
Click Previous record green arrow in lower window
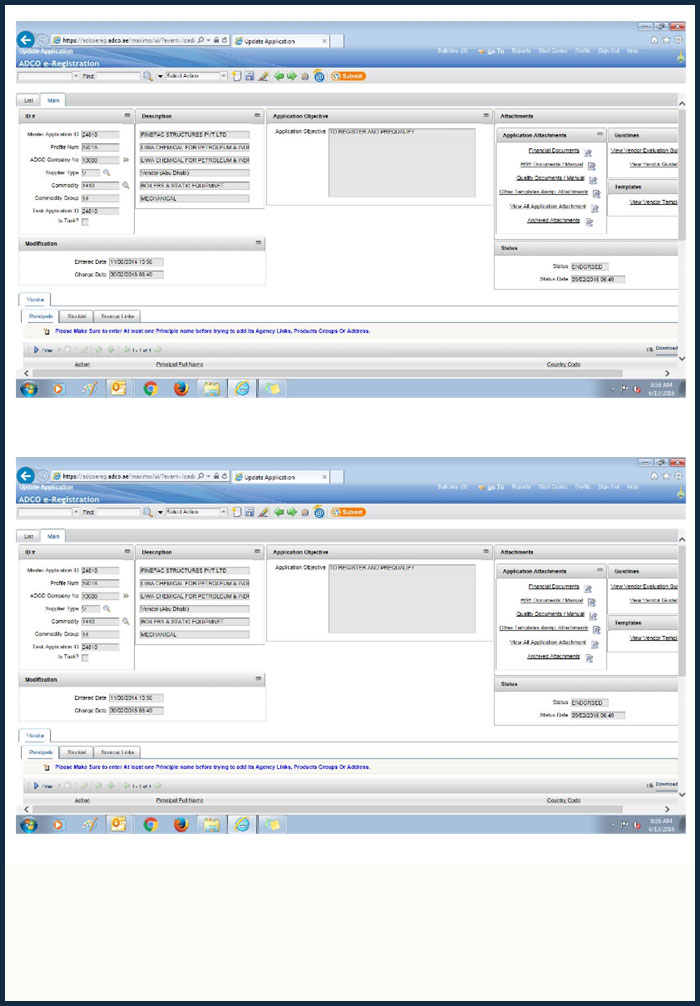pos(279,511)
